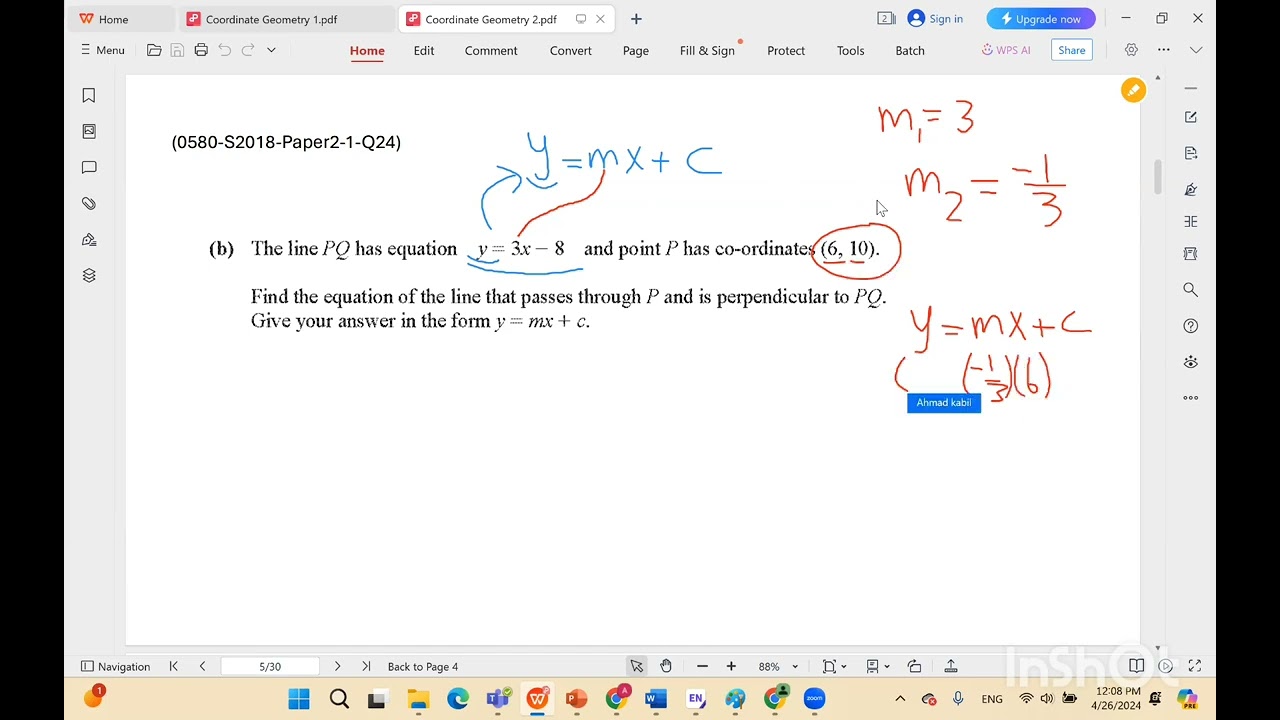The image size is (1280, 720).
Task: Switch to the Protect ribbon tab
Action: click(786, 50)
